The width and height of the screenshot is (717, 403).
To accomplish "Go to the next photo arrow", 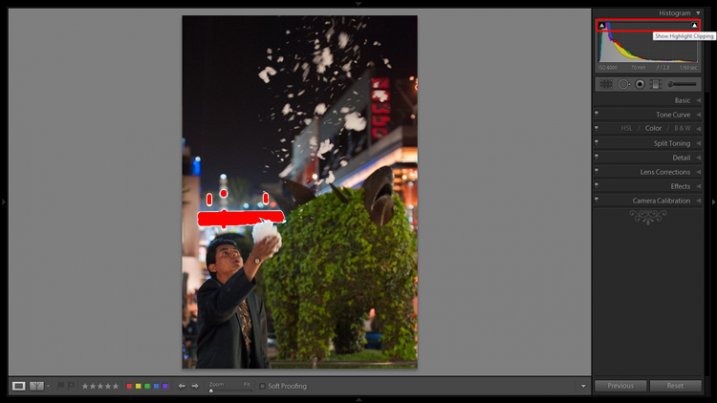I will (196, 386).
